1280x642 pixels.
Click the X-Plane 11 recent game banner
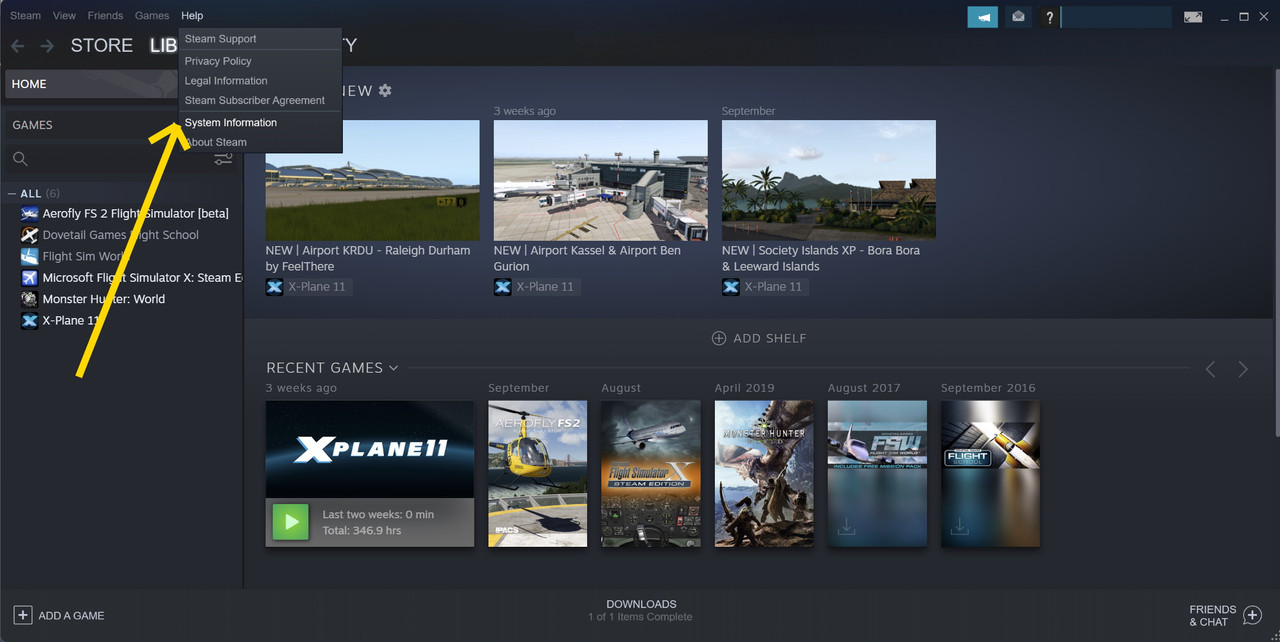[x=370, y=450]
